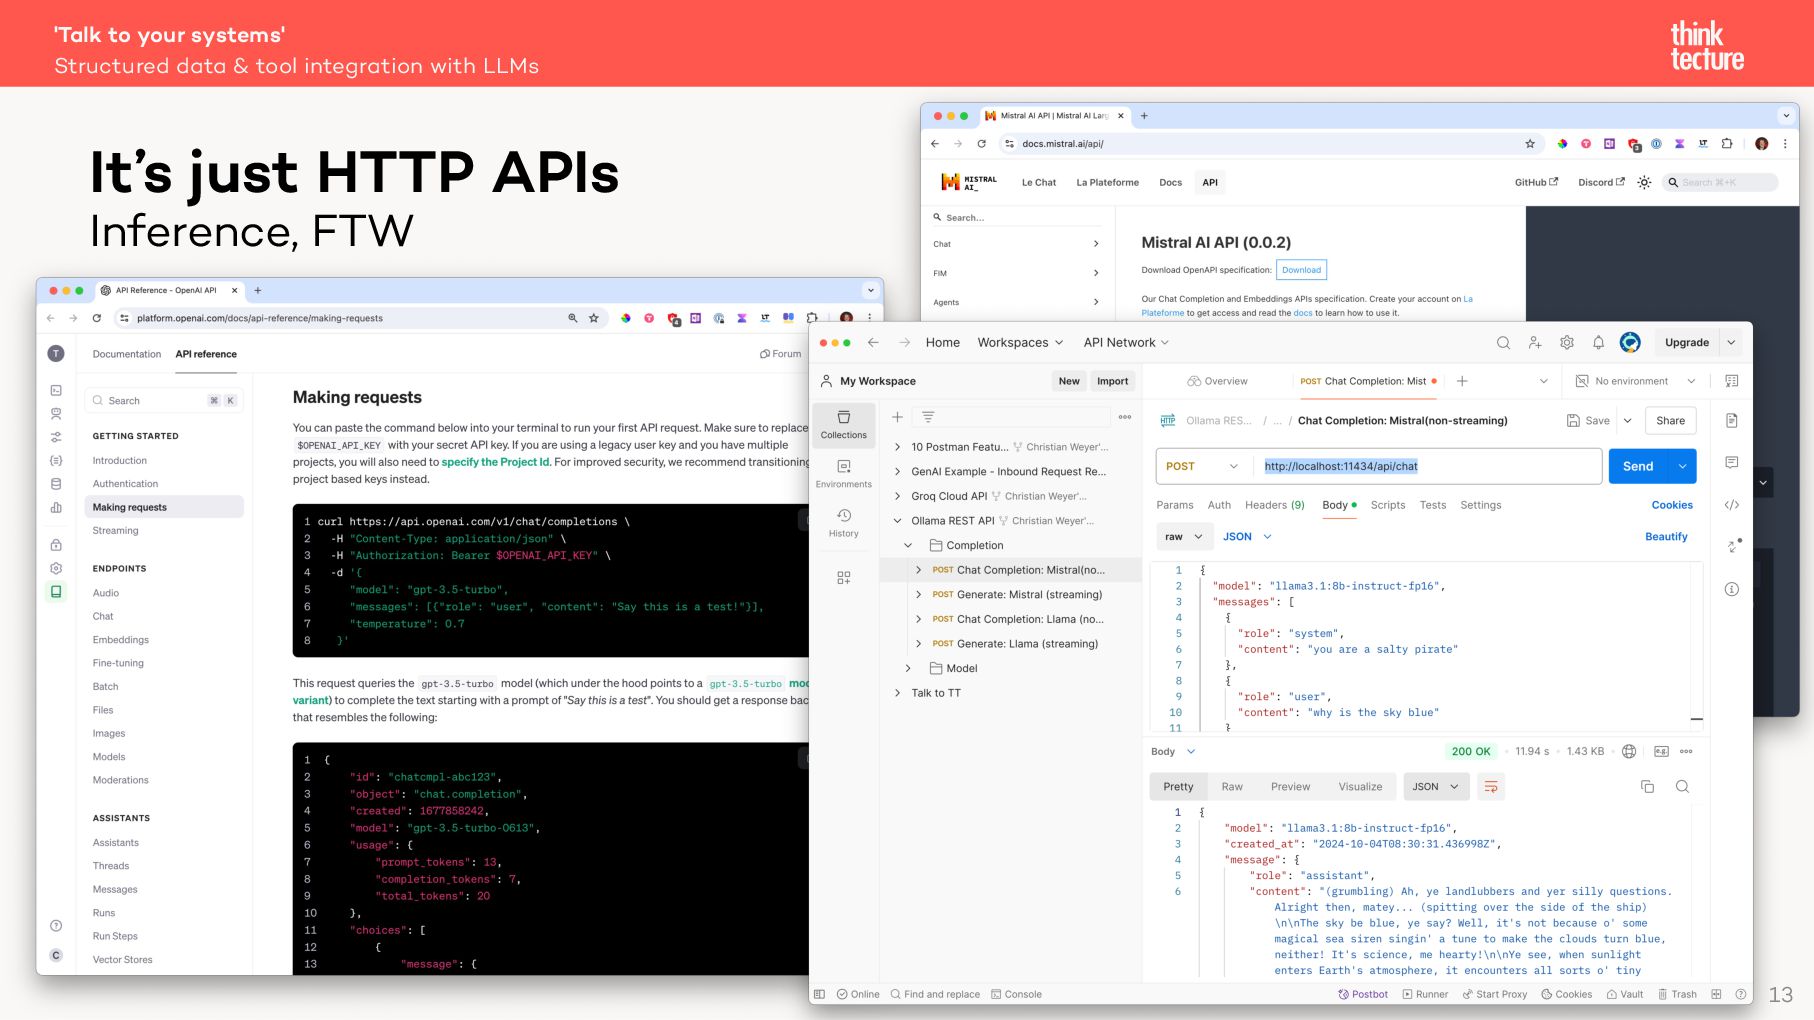Copy the response body using copy icon
1814x1020 pixels.
click(1647, 787)
